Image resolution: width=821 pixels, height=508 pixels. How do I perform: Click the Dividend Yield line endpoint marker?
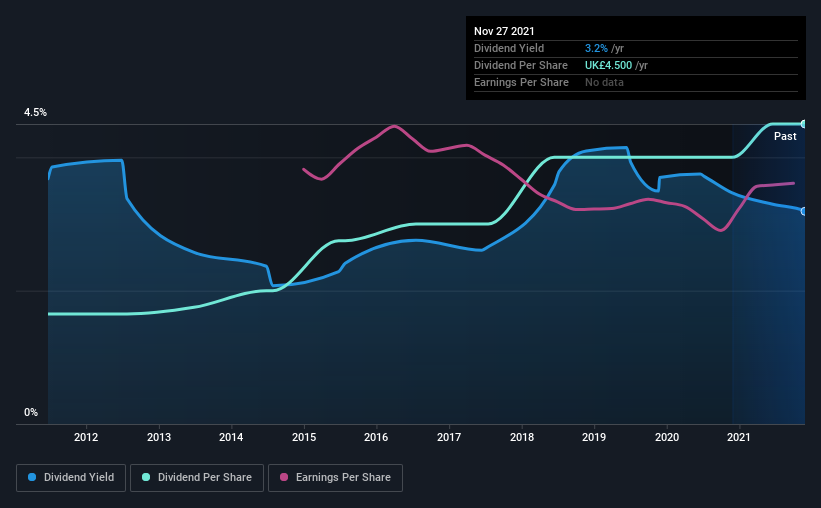pos(804,212)
